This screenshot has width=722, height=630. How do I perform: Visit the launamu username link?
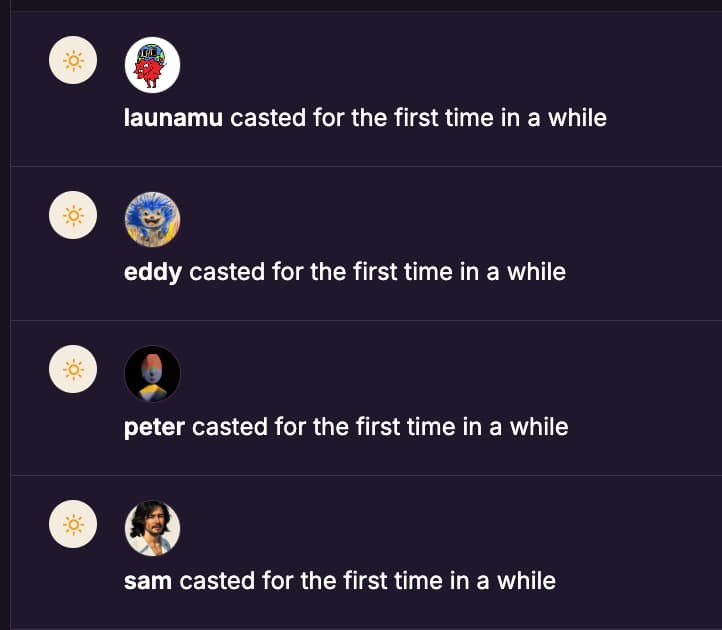tap(174, 118)
